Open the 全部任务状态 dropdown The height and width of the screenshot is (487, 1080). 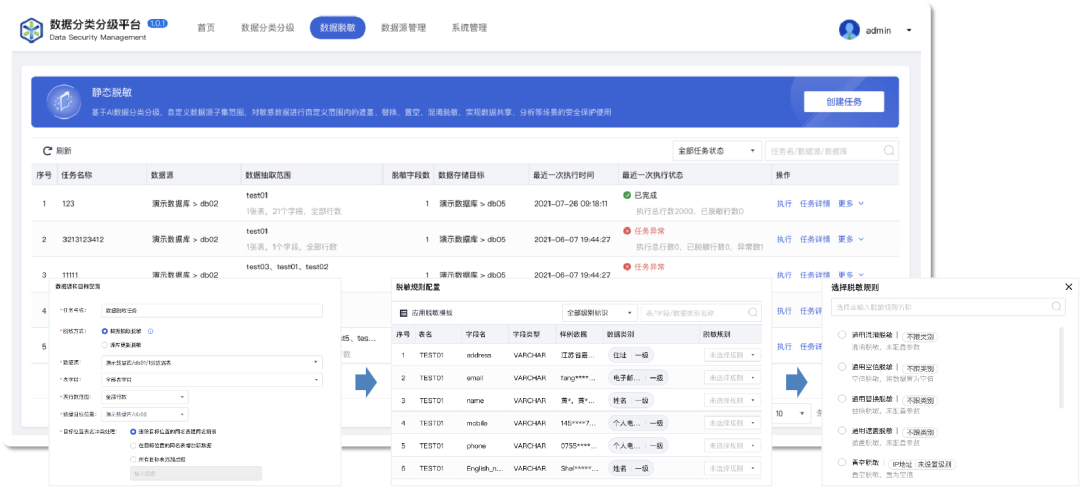[x=716, y=151]
